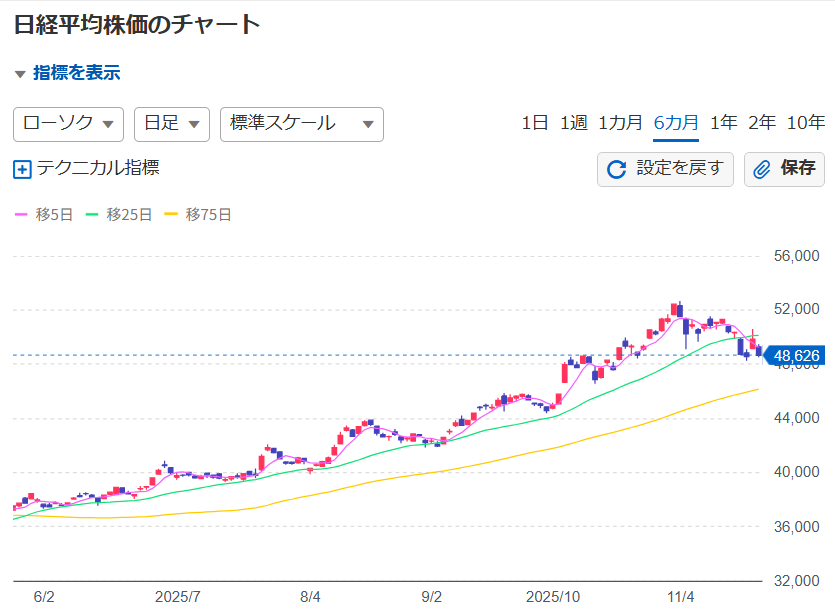Image resolution: width=835 pixels, height=610 pixels.
Task: Open the 日足 interval dropdown
Action: tap(171, 124)
